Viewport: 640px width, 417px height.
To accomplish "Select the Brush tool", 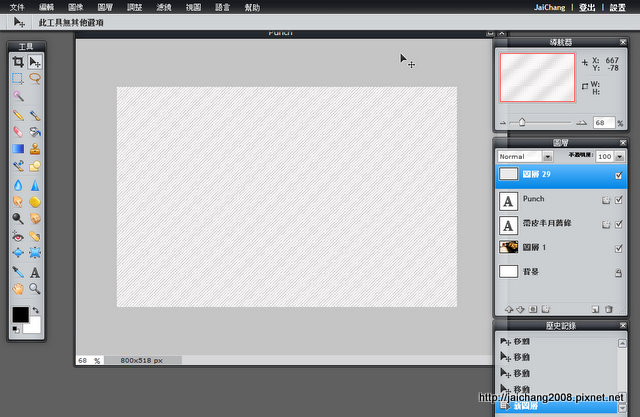I will point(35,115).
